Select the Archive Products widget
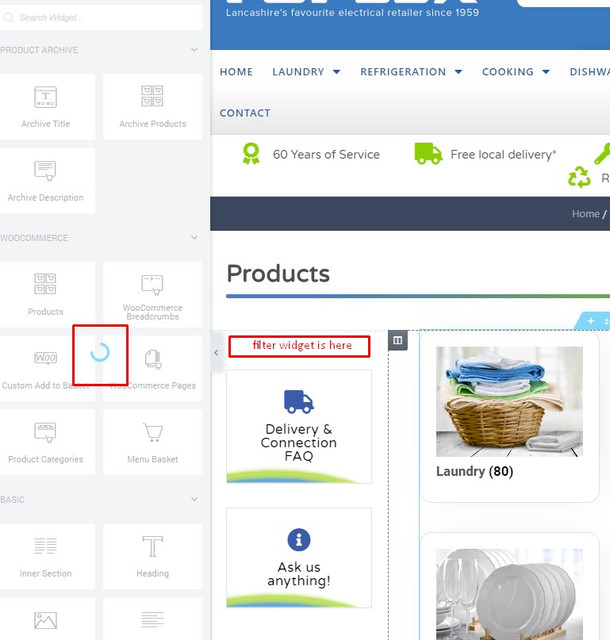610x640 pixels. point(152,106)
